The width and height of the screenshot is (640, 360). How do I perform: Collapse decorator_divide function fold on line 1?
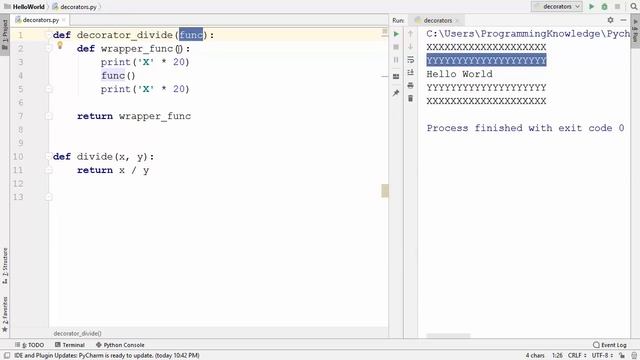pyautogui.click(x=49, y=35)
